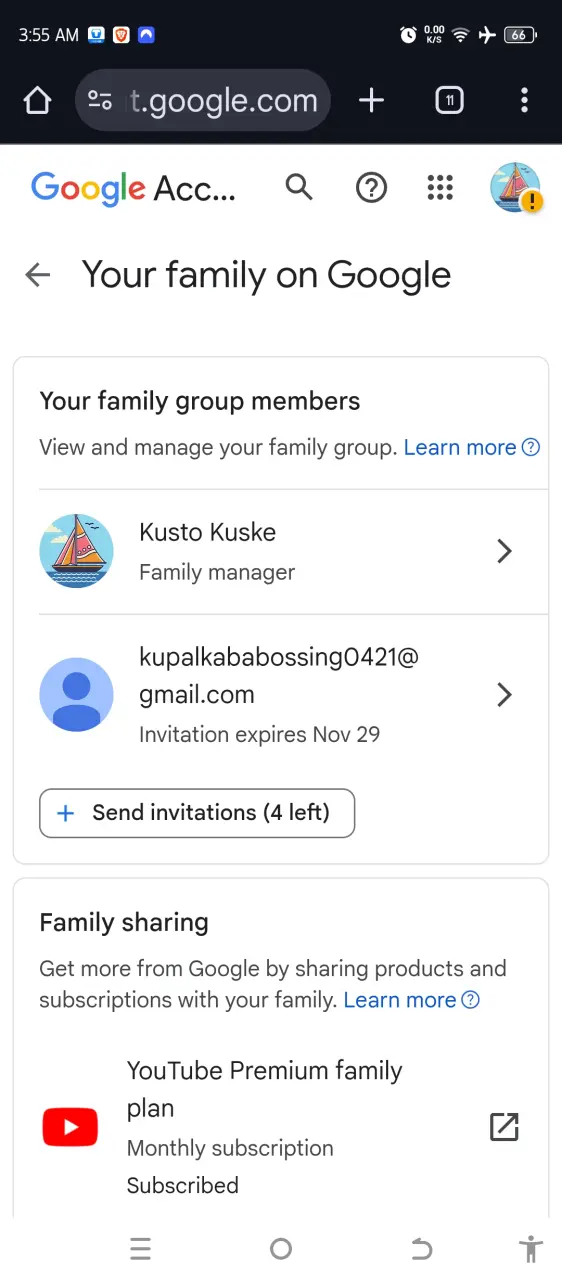Expand the kupalkababossing0421 invitation chevron
The image size is (562, 1280).
tap(505, 695)
